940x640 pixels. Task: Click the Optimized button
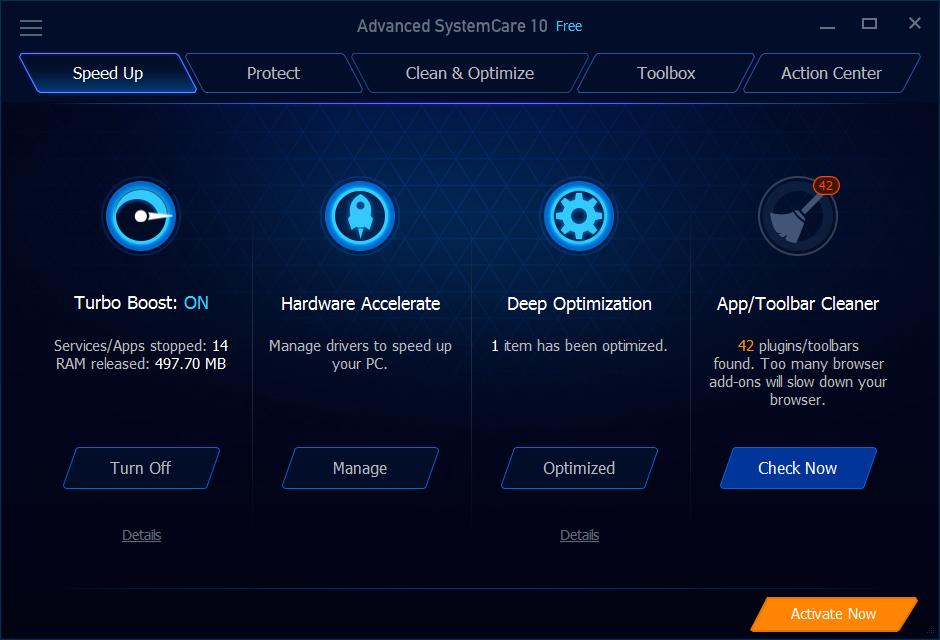(x=579, y=468)
